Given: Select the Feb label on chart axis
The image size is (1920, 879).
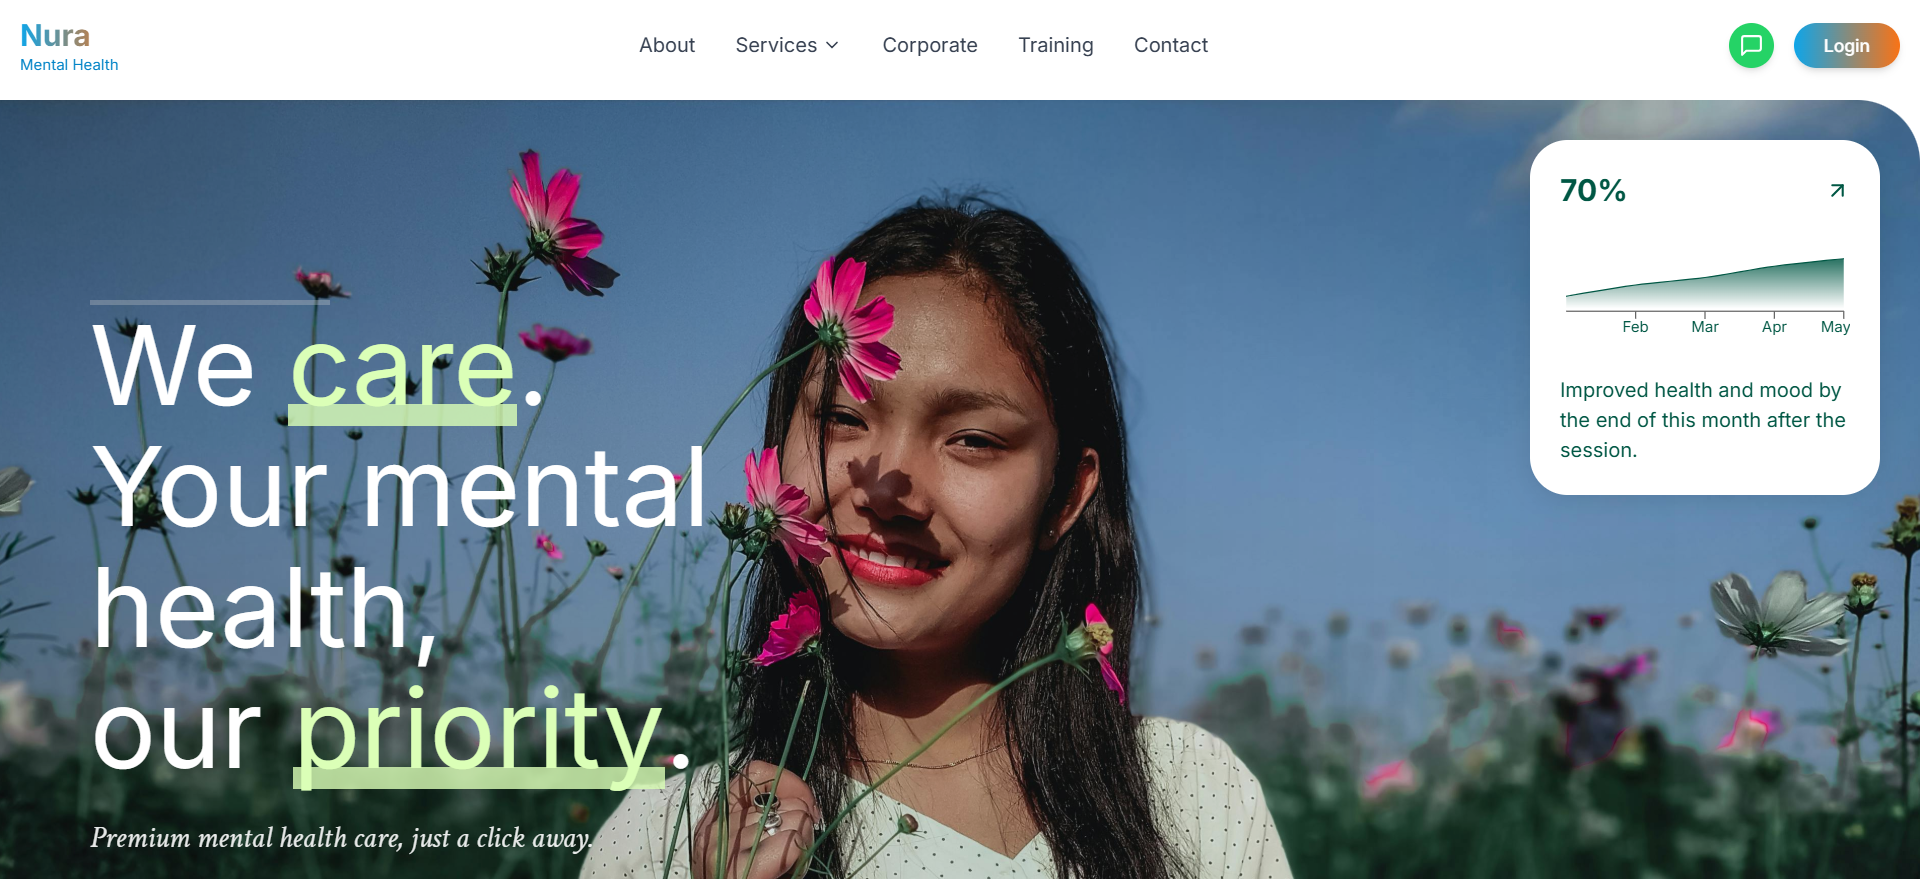Looking at the screenshot, I should pyautogui.click(x=1635, y=327).
